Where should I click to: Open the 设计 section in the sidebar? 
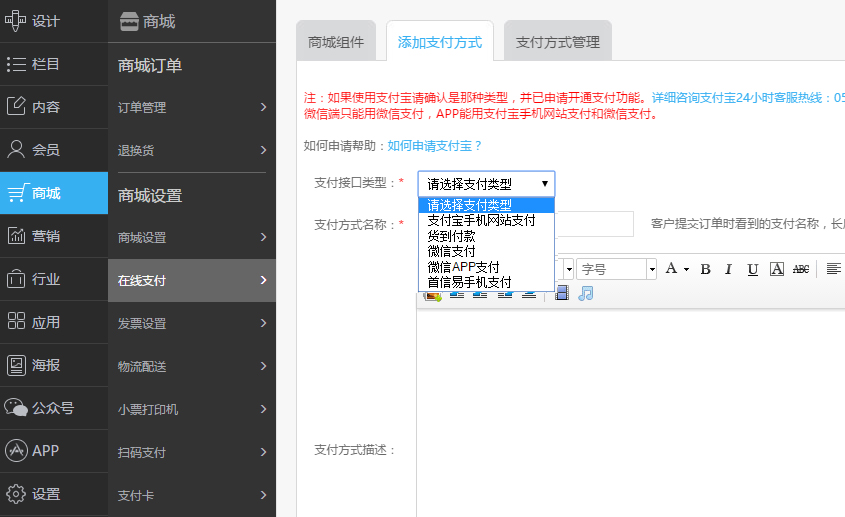(54, 21)
